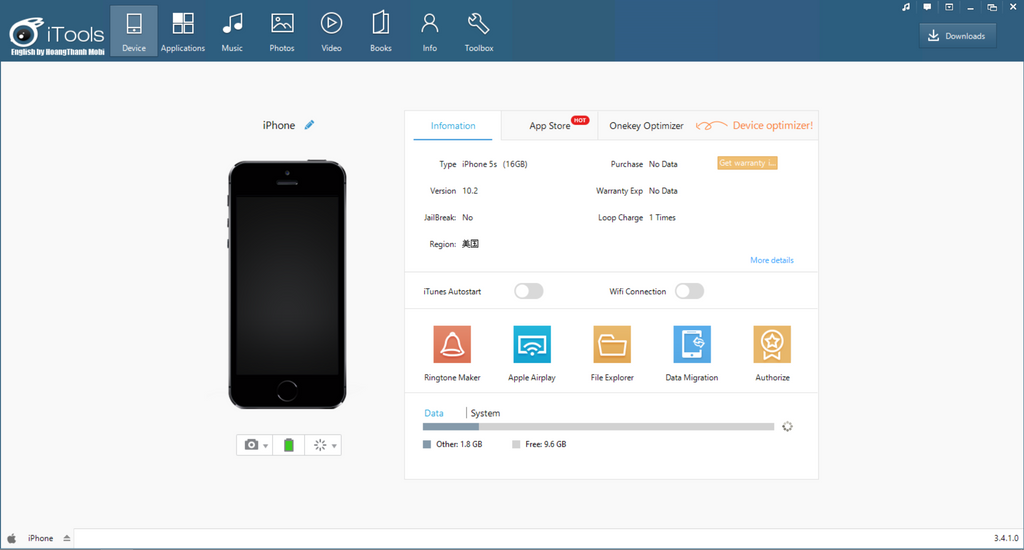Click the iPhone device name text
1024x550 pixels.
[x=279, y=125]
